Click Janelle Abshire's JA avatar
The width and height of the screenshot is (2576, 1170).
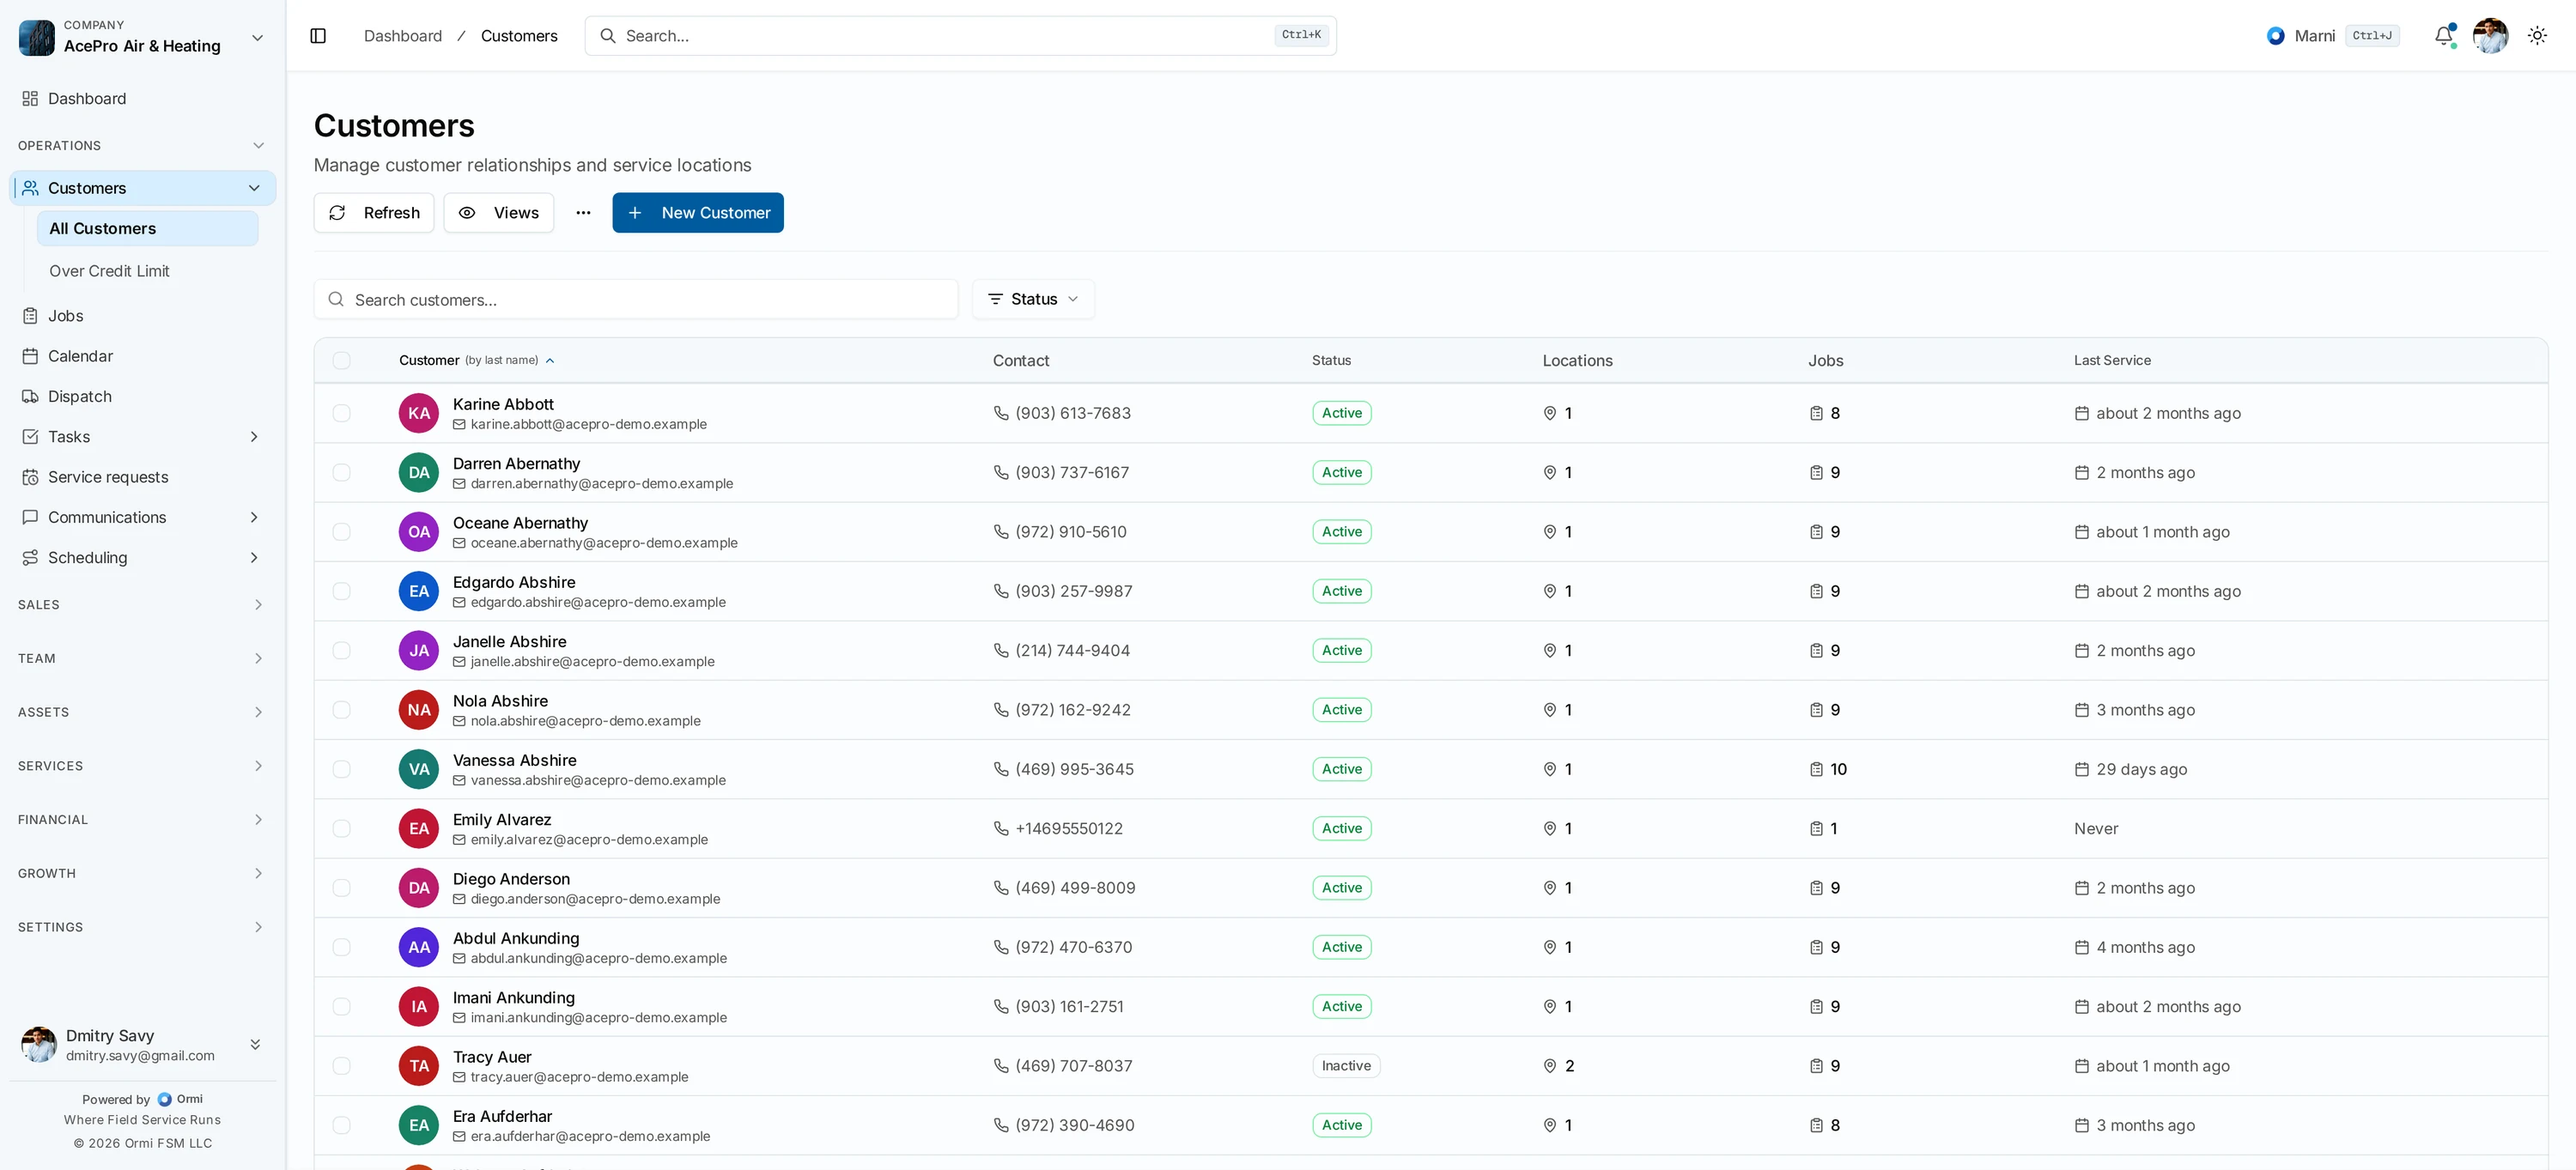pyautogui.click(x=419, y=650)
